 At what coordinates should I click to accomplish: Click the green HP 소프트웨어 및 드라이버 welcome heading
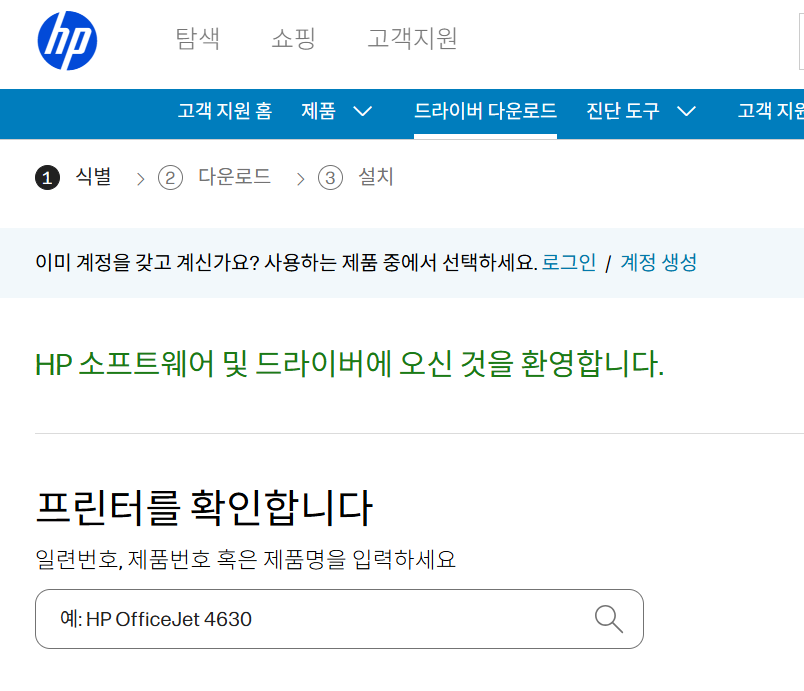[x=350, y=364]
